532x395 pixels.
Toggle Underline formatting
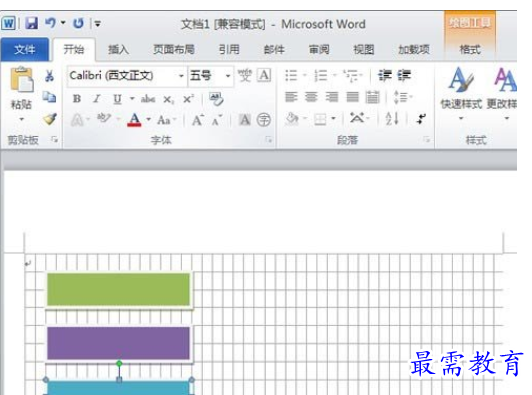click(117, 99)
